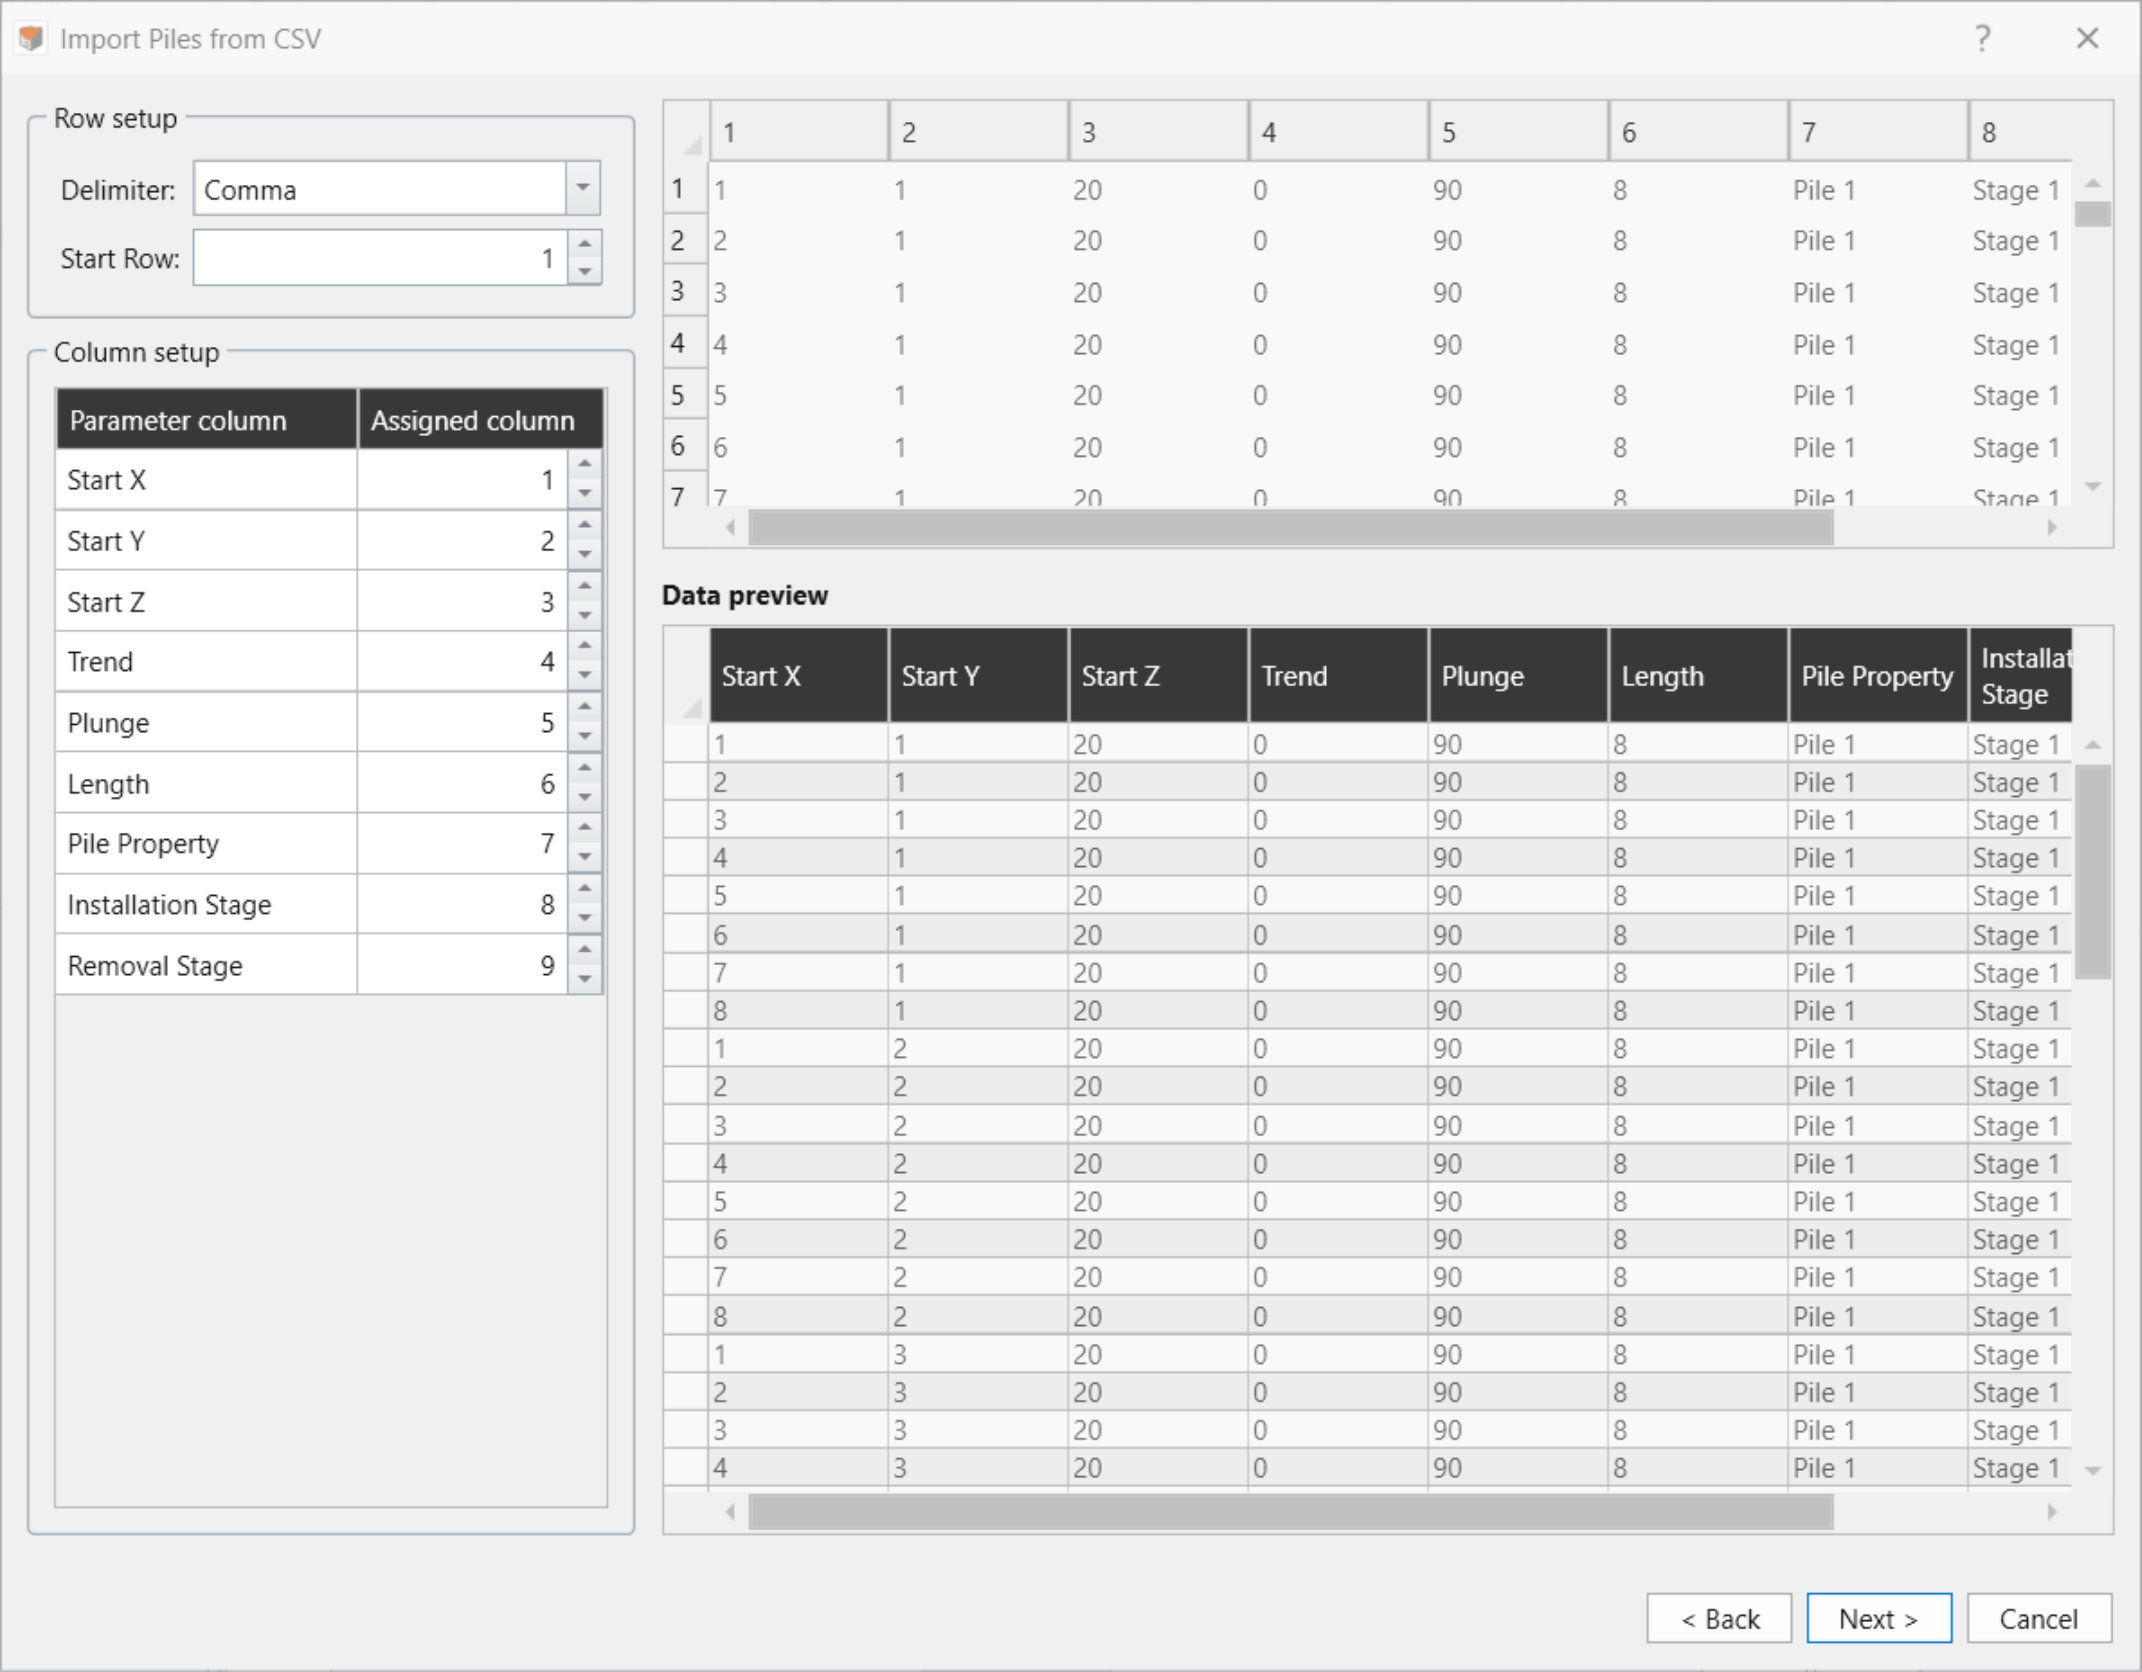Decrement Length assigned column
The width and height of the screenshot is (2142, 1672).
(x=585, y=798)
